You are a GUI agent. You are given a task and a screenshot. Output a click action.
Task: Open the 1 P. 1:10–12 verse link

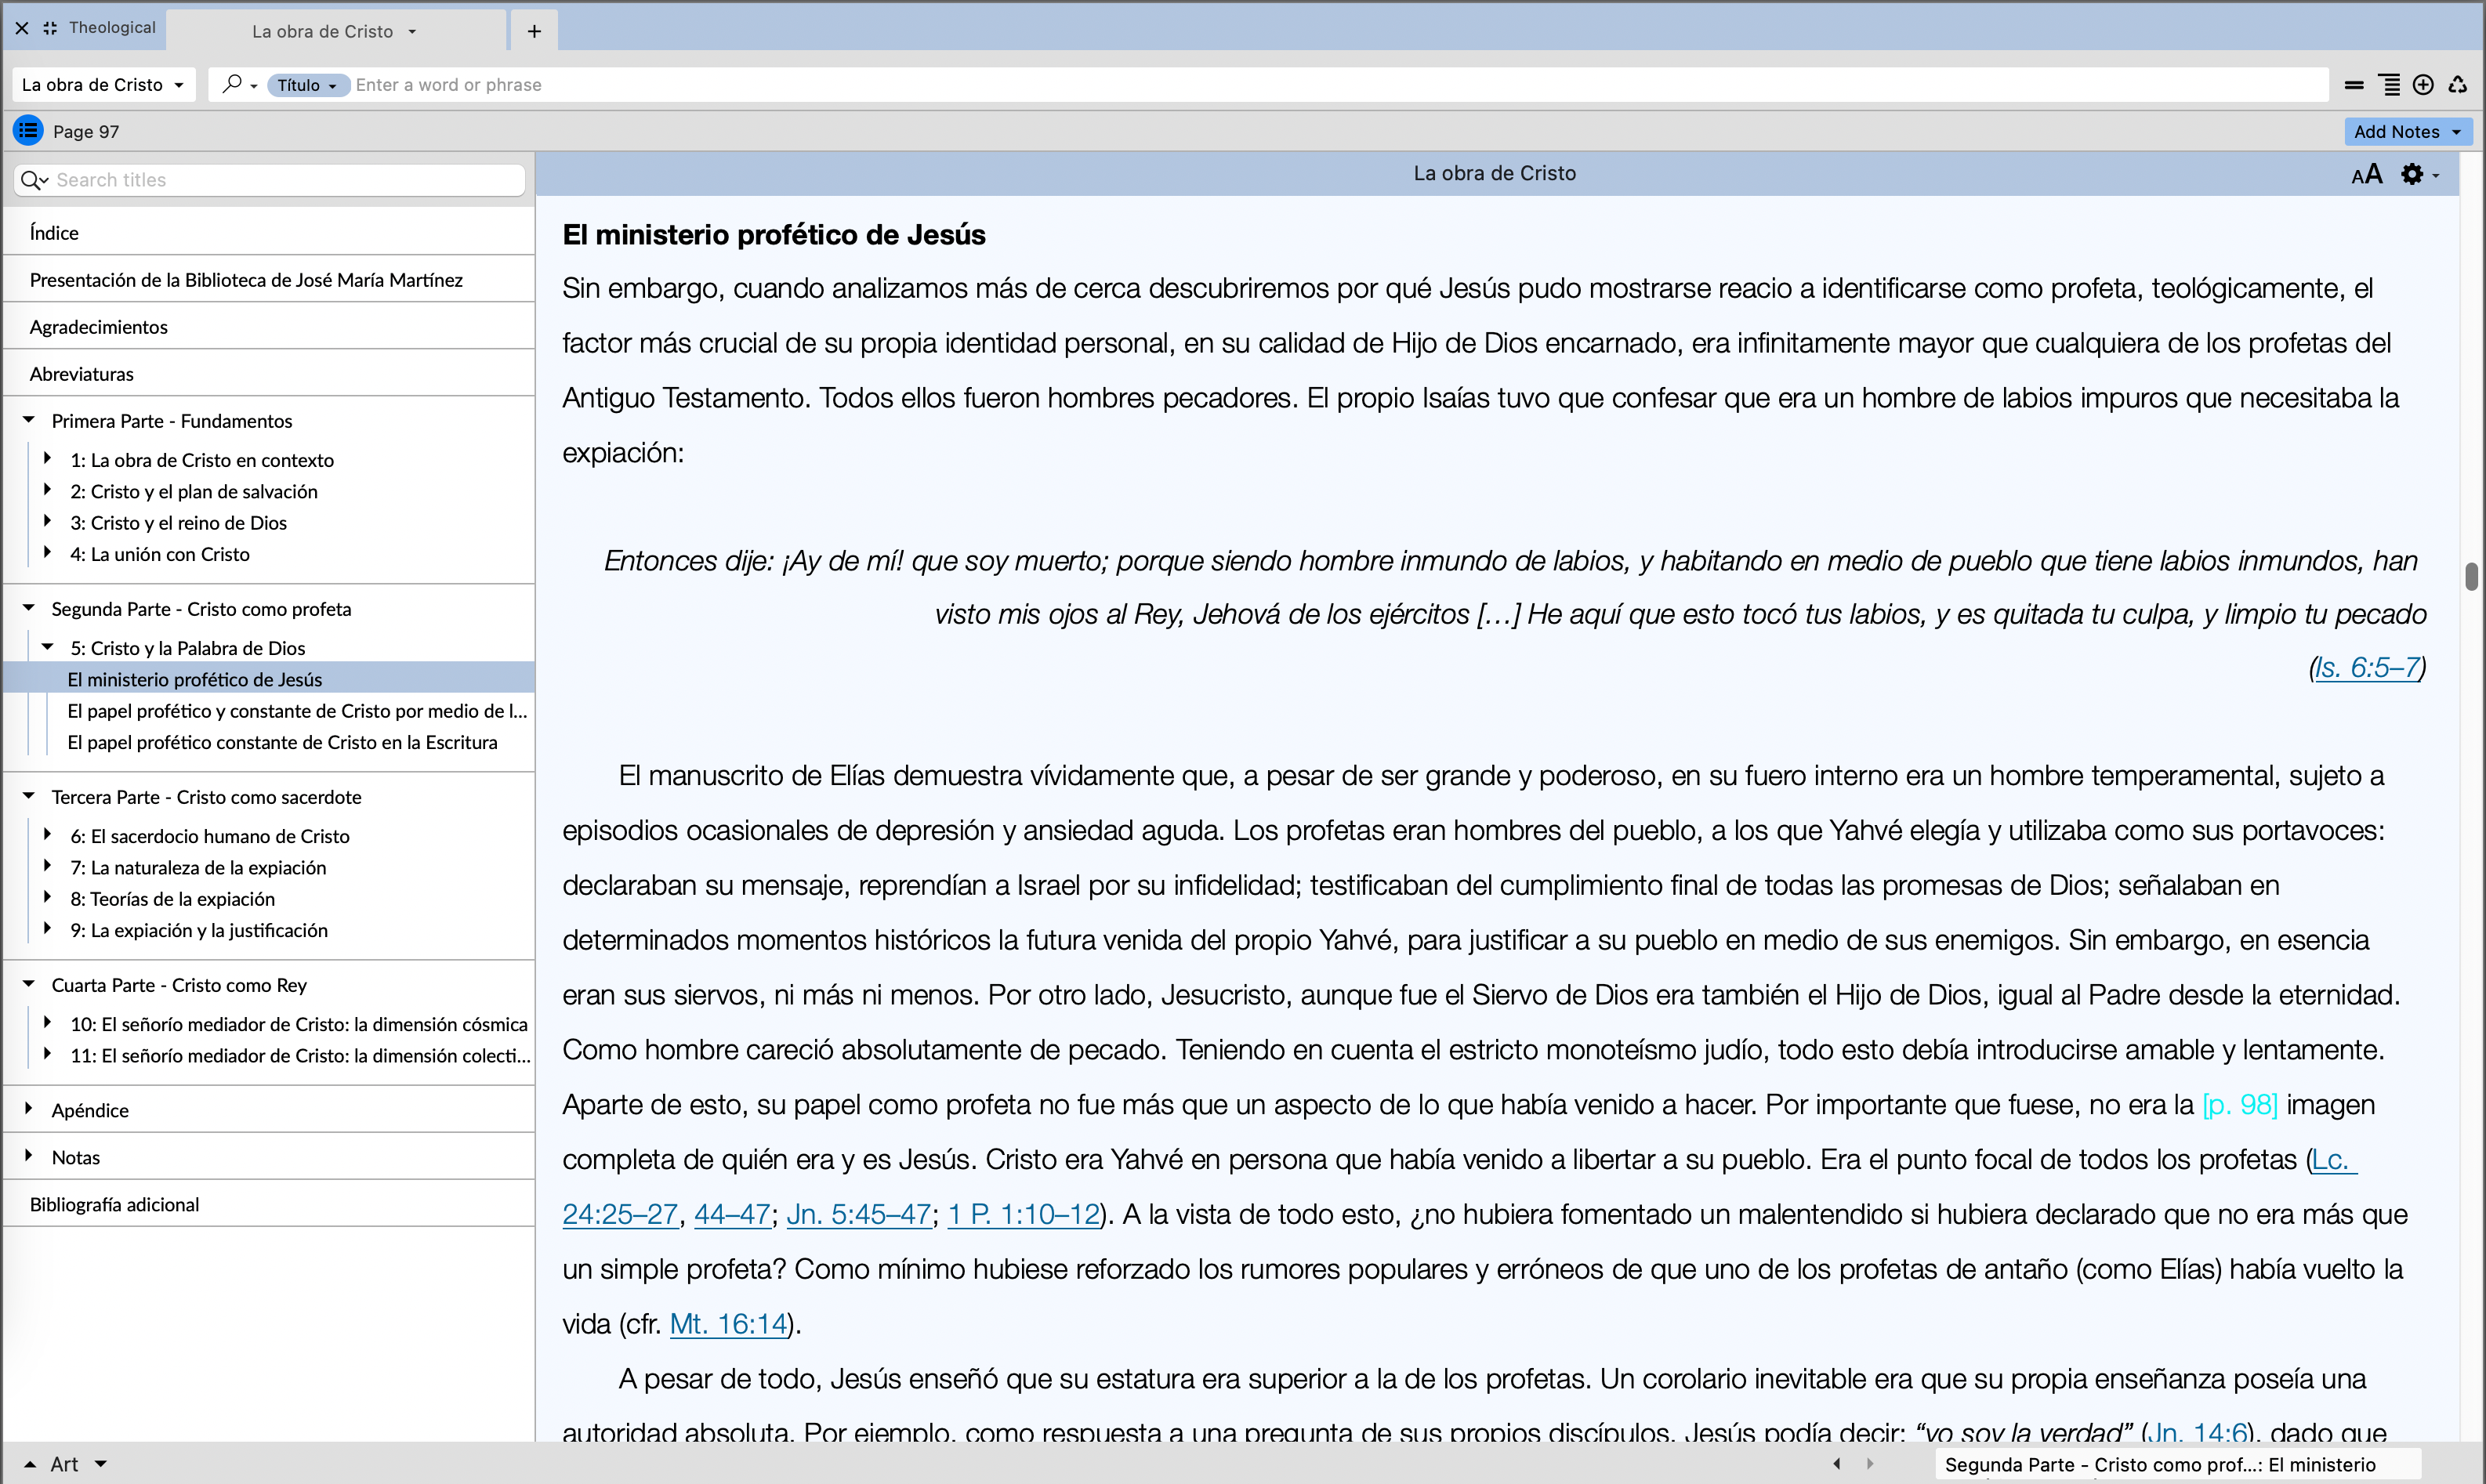tap(1023, 1214)
